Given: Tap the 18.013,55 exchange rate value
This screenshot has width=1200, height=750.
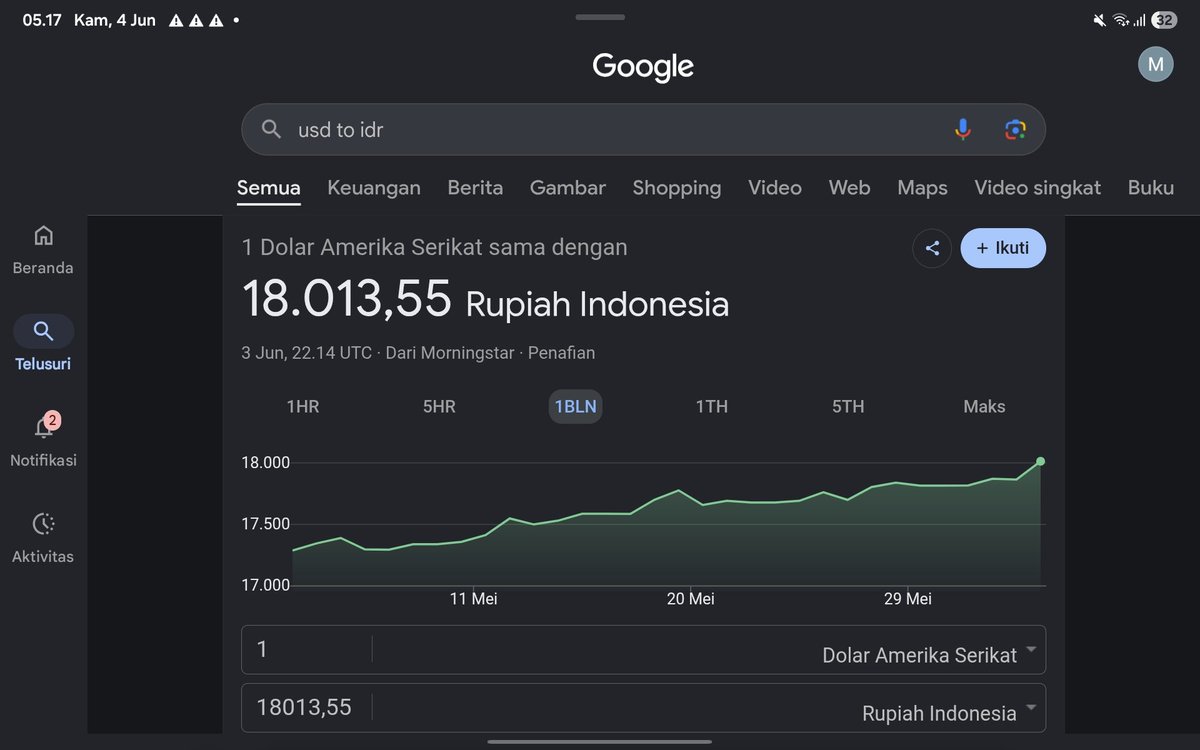Looking at the screenshot, I should [x=347, y=299].
